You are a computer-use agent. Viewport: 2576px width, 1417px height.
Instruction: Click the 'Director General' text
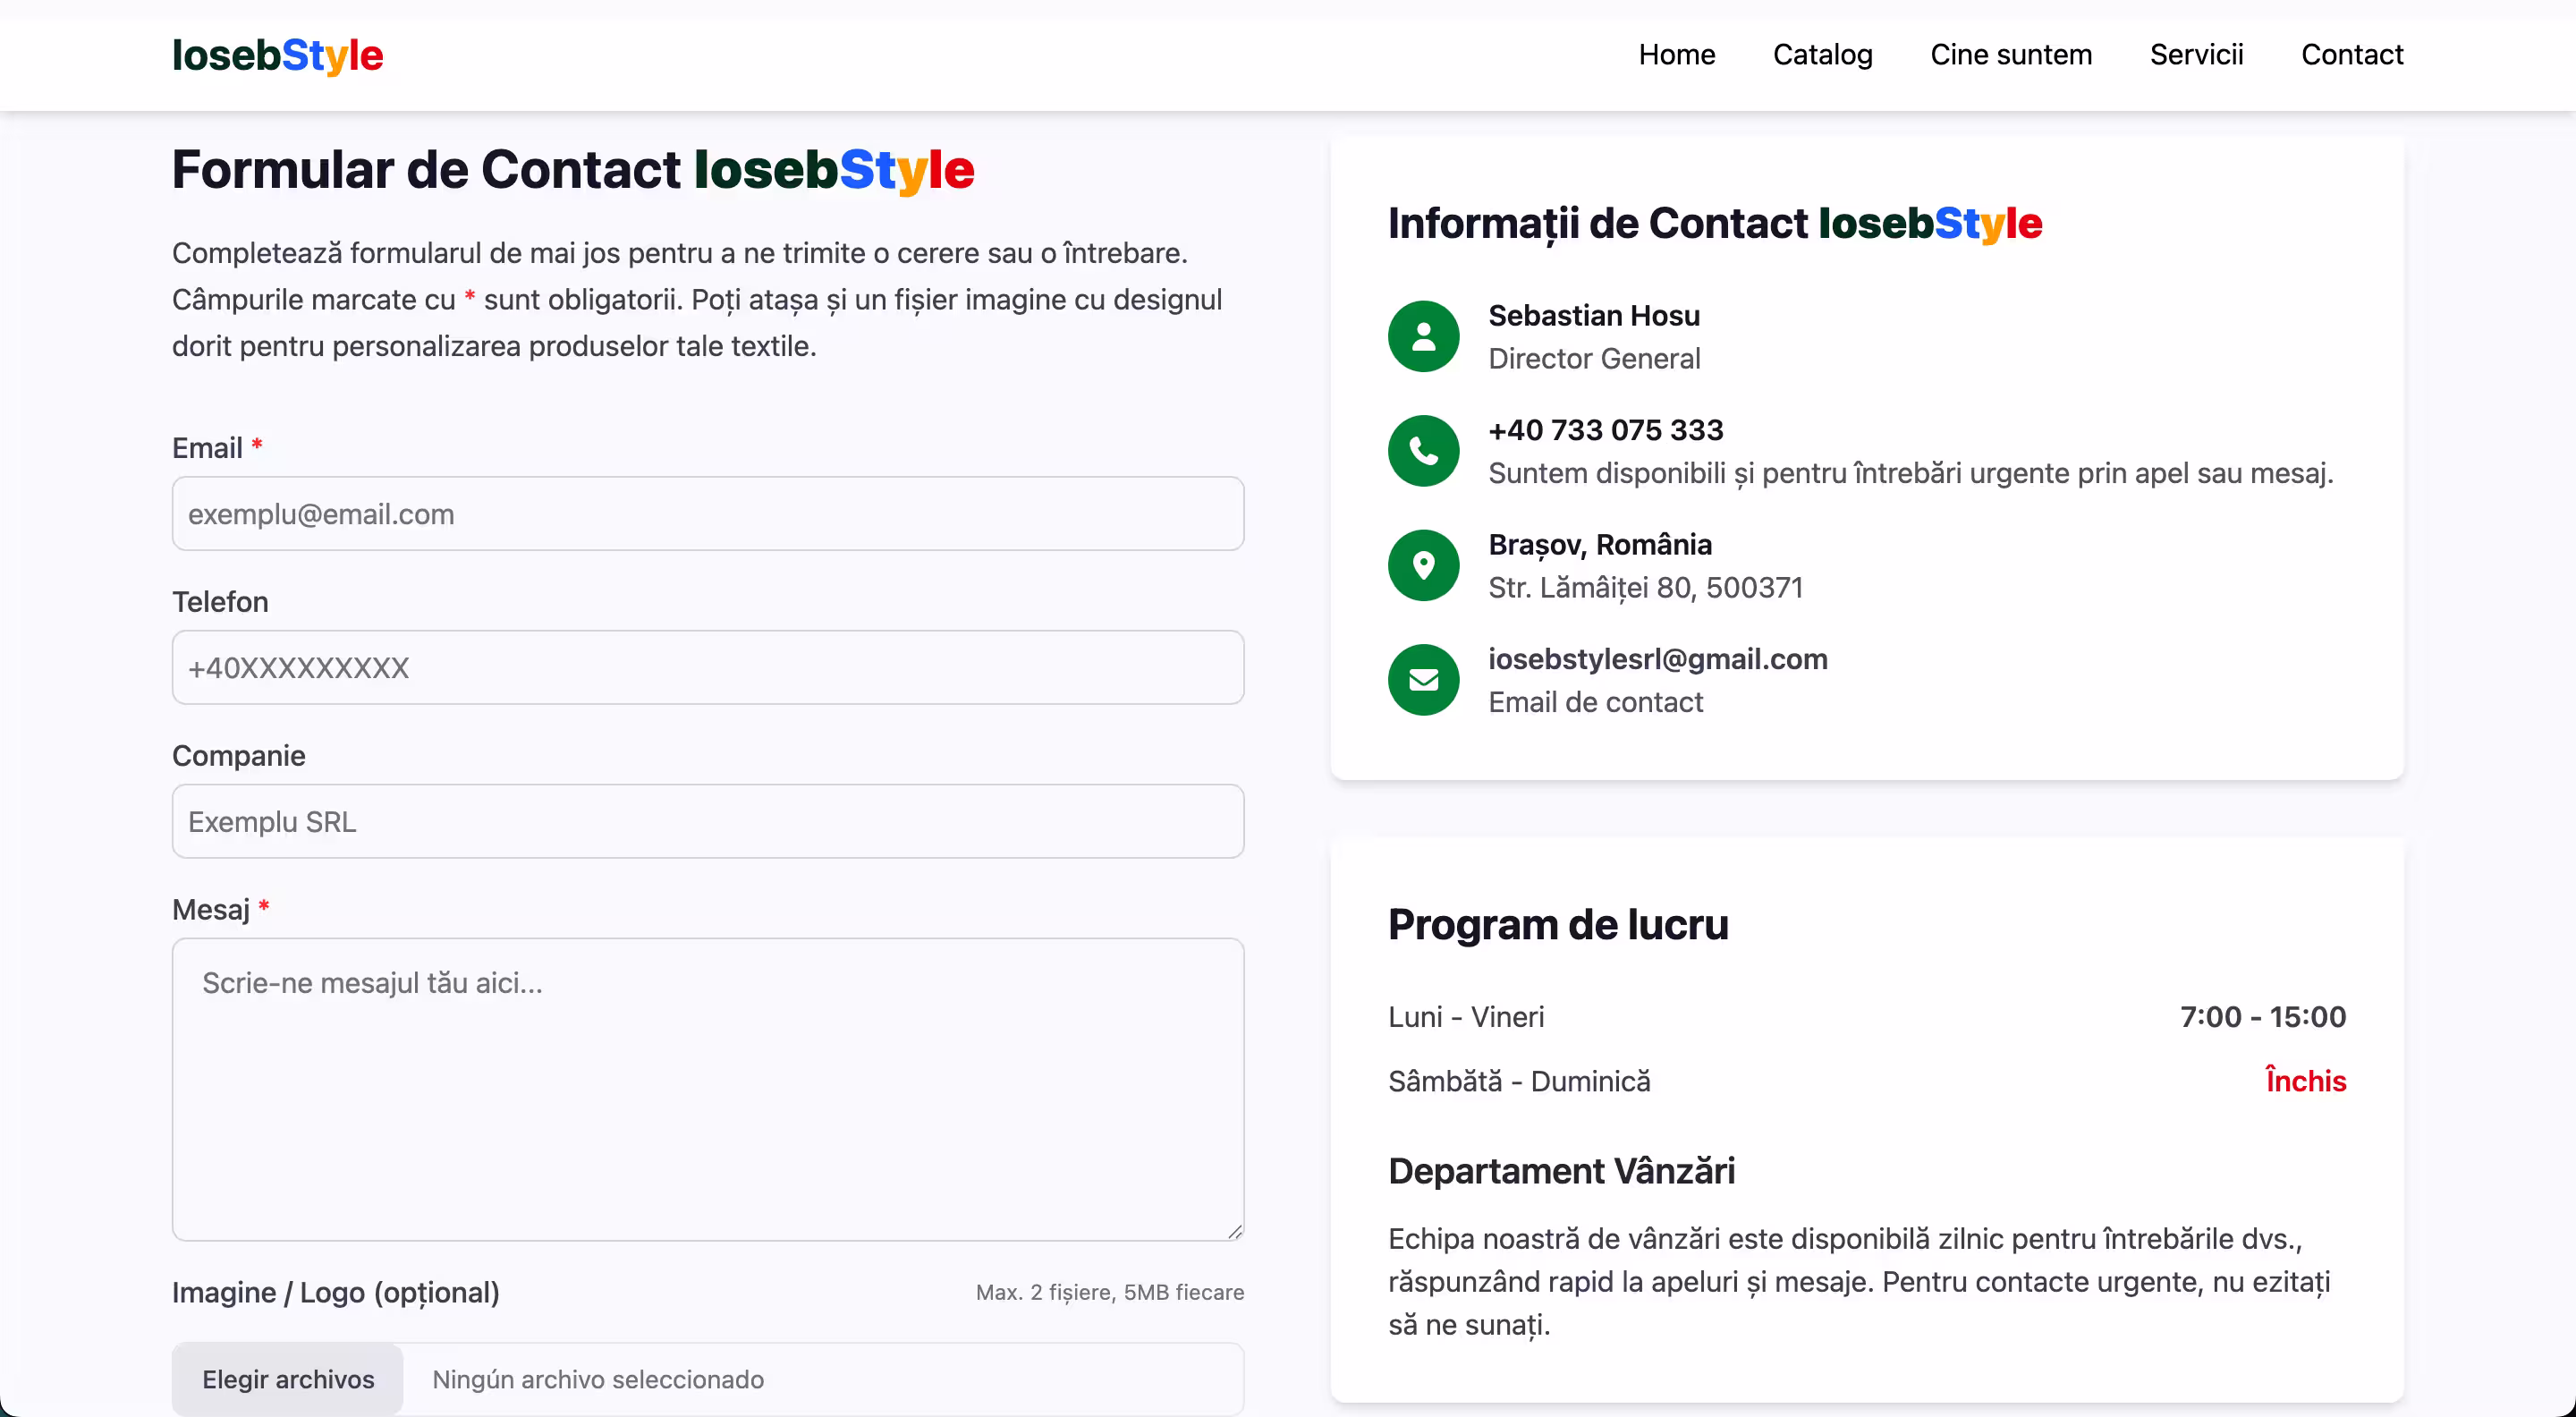click(x=1594, y=358)
